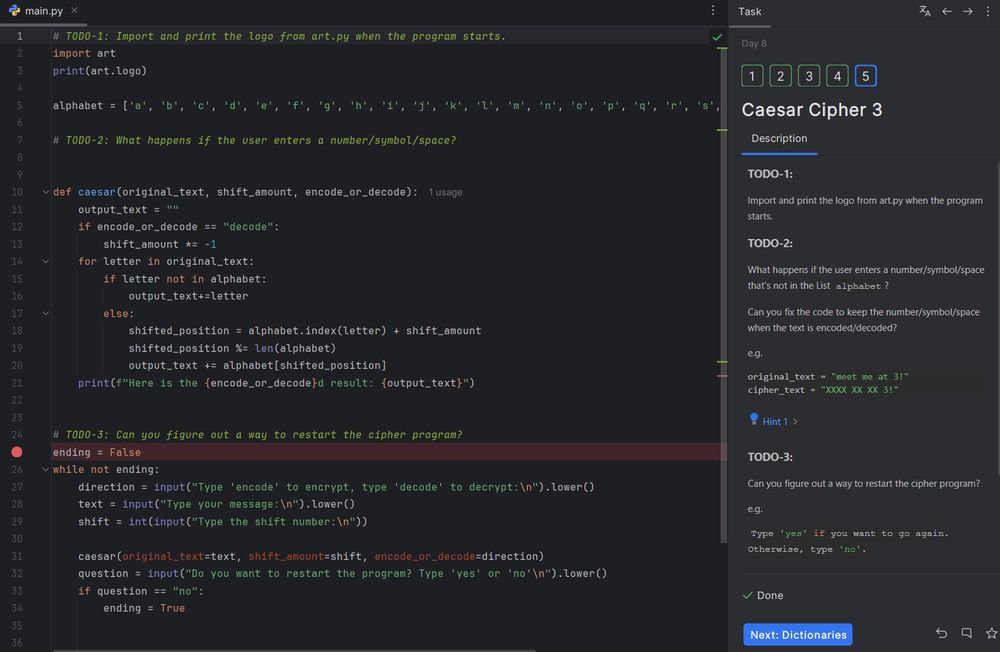The width and height of the screenshot is (1000, 652).
Task: Click the 'Caesar Cipher 3' task title
Action: click(811, 110)
